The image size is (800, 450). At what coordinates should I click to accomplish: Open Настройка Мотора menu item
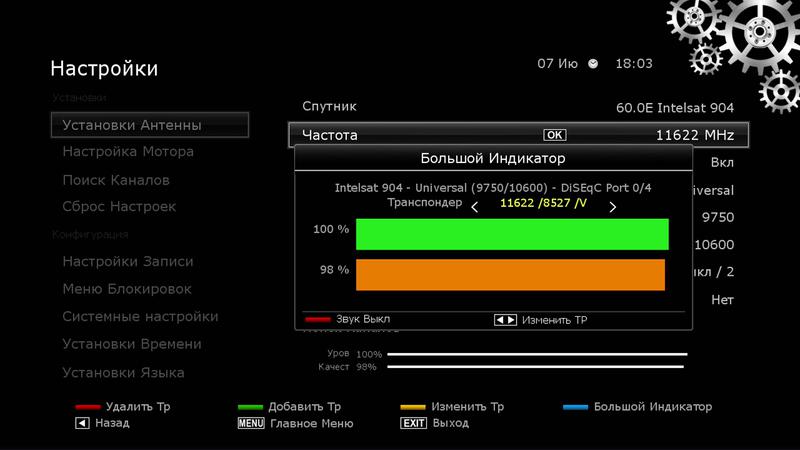click(128, 152)
